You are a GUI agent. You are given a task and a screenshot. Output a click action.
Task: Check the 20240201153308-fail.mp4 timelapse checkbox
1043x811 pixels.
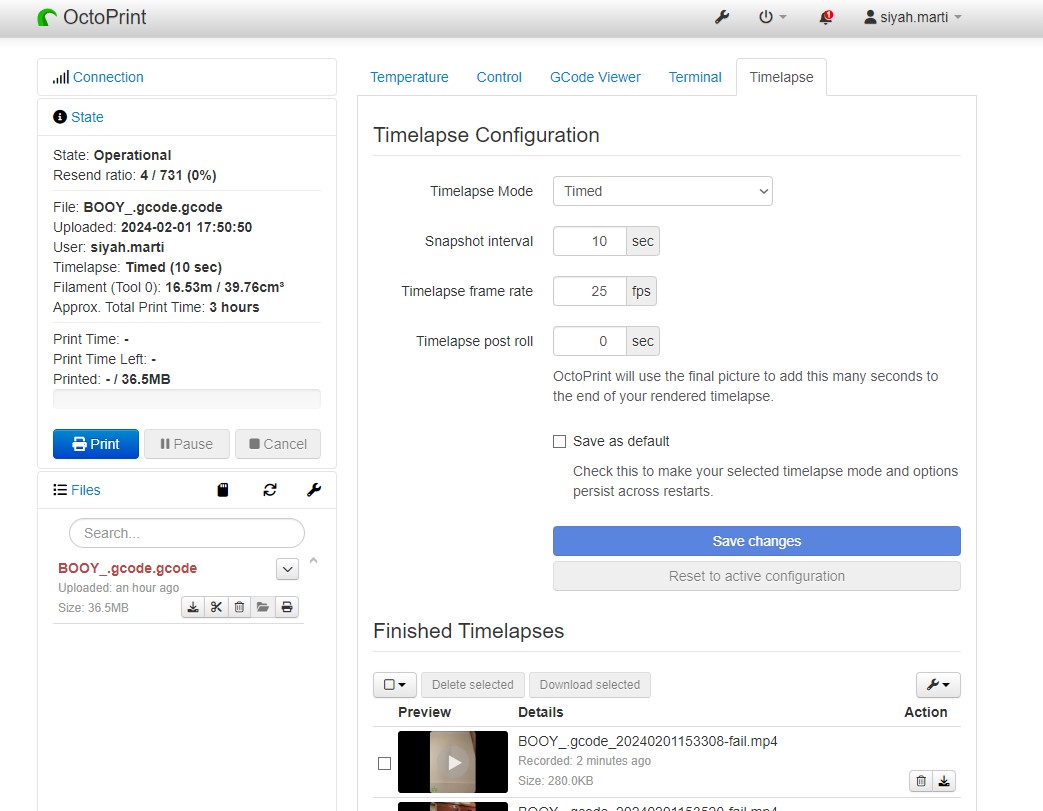point(384,764)
